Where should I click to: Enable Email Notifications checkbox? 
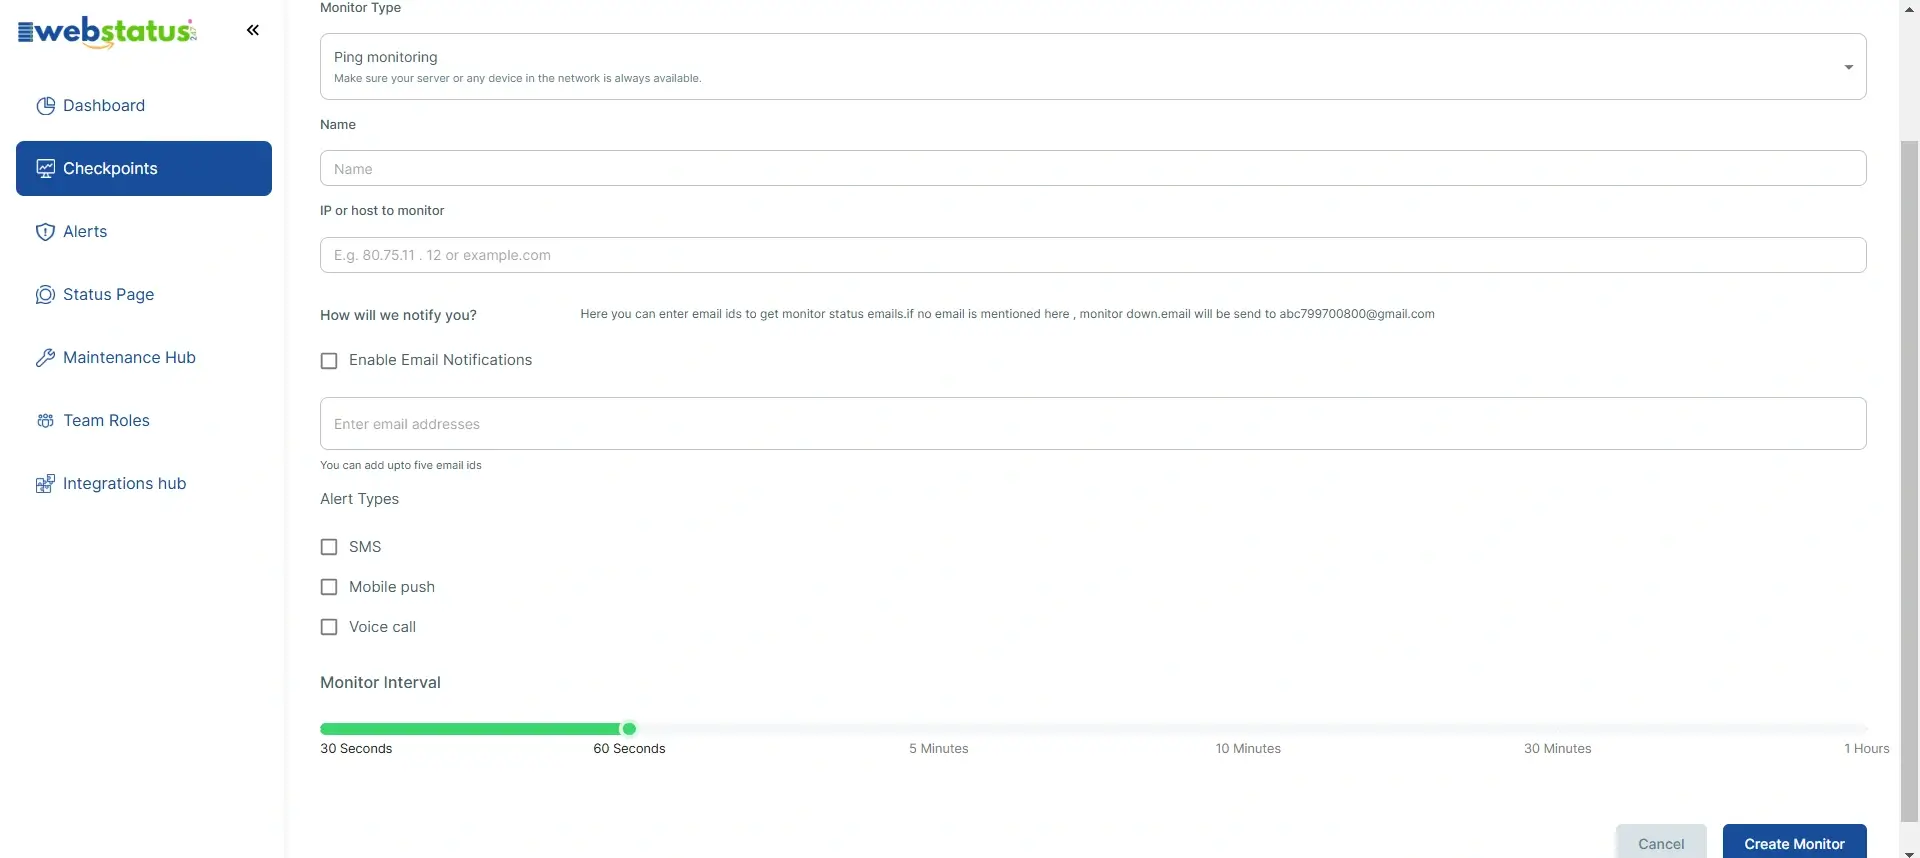click(329, 361)
